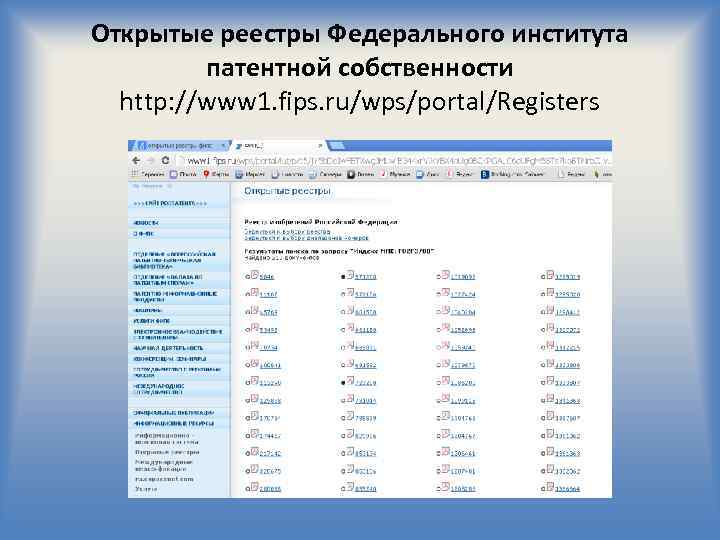Image resolution: width=720 pixels, height=540 pixels.
Task: Open the Музыка bookmark
Action: pos(395,174)
